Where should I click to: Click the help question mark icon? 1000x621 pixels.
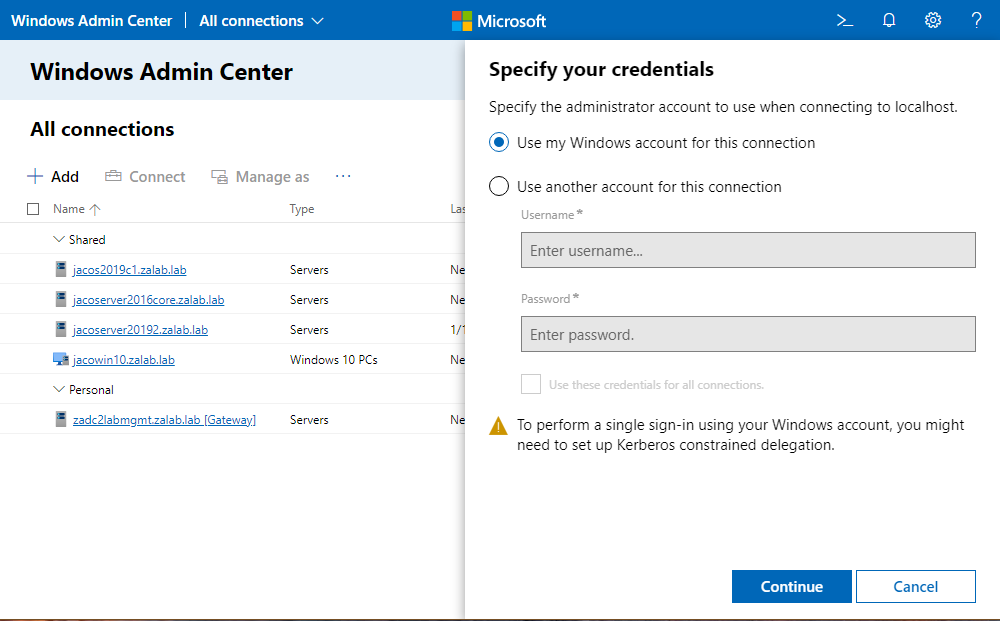click(977, 20)
